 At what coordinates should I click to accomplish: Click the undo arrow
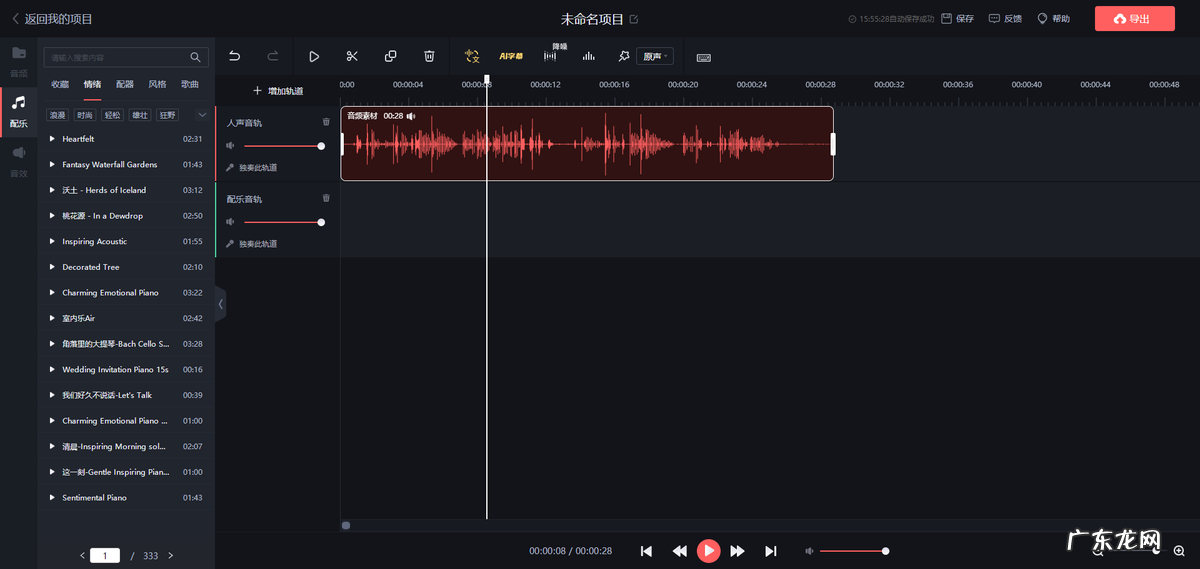(235, 57)
